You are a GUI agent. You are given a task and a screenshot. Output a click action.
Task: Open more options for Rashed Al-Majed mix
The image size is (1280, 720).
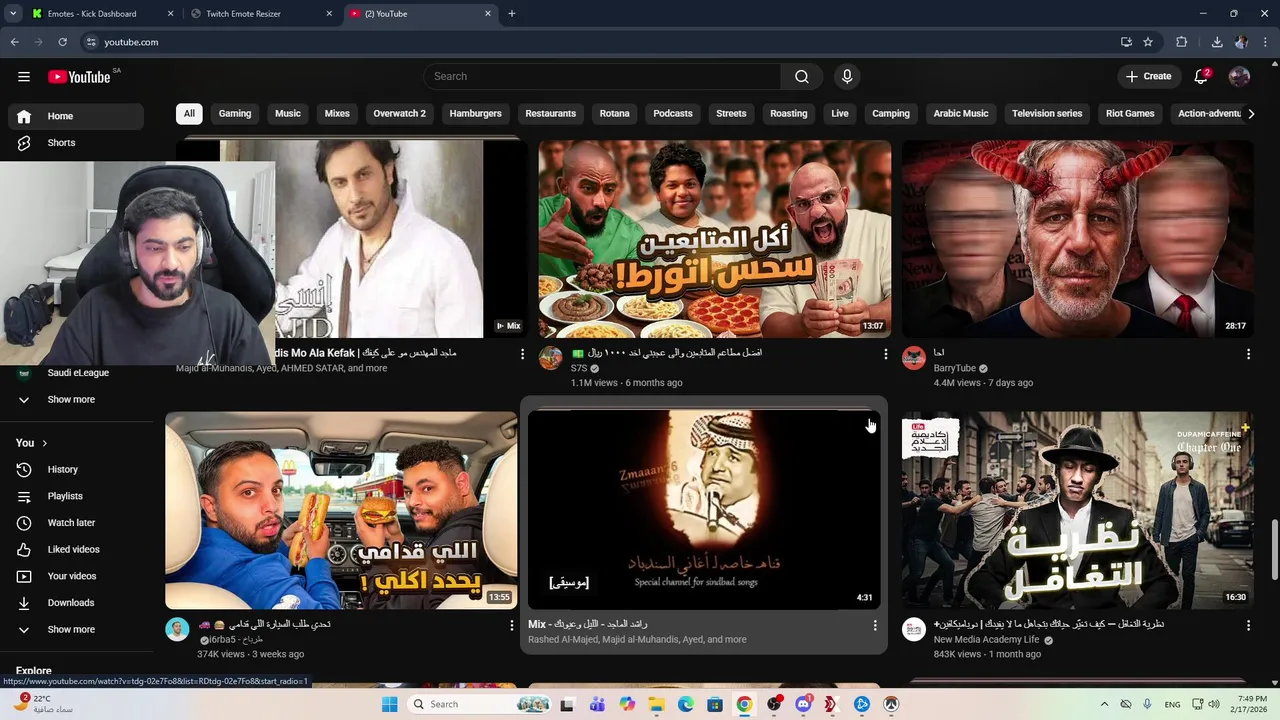point(875,625)
